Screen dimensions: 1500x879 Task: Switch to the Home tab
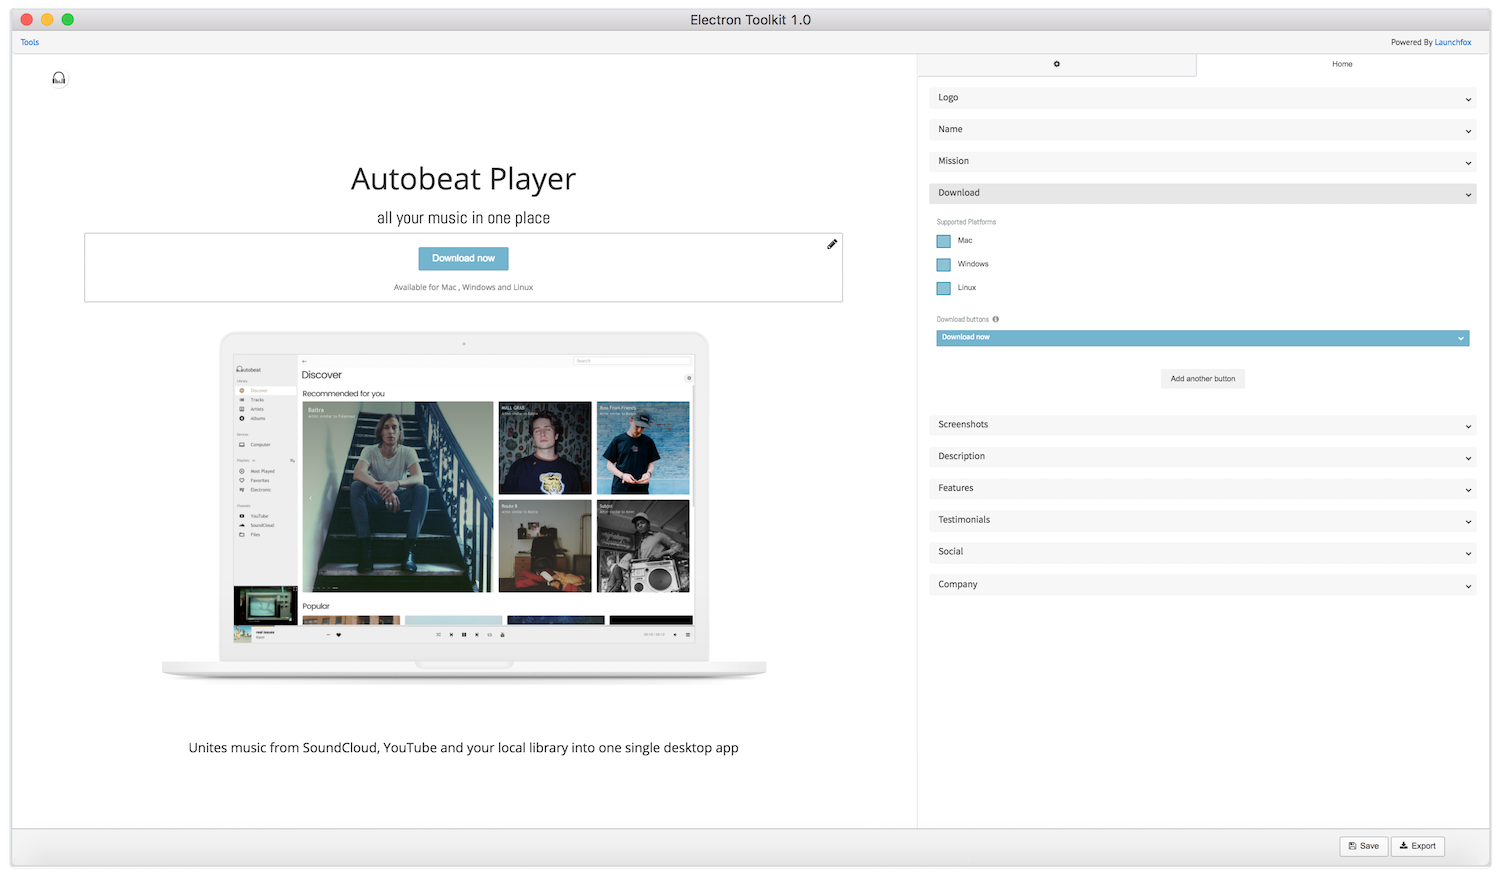click(1341, 64)
